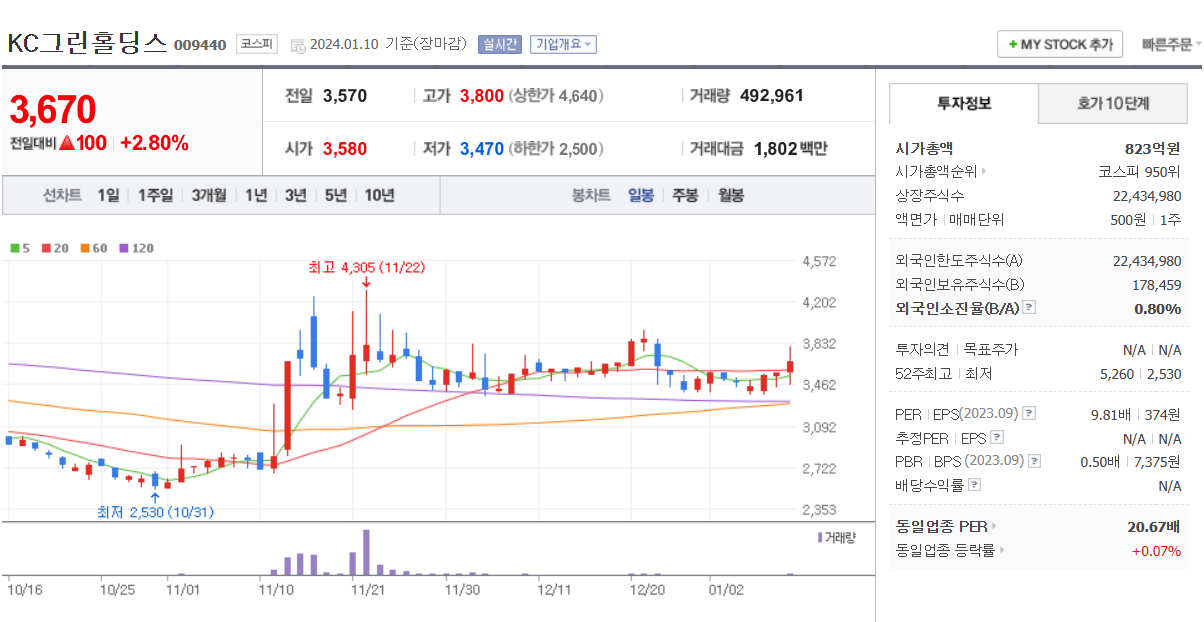
Task: Select the 1주일 line chart period
Action: [156, 195]
